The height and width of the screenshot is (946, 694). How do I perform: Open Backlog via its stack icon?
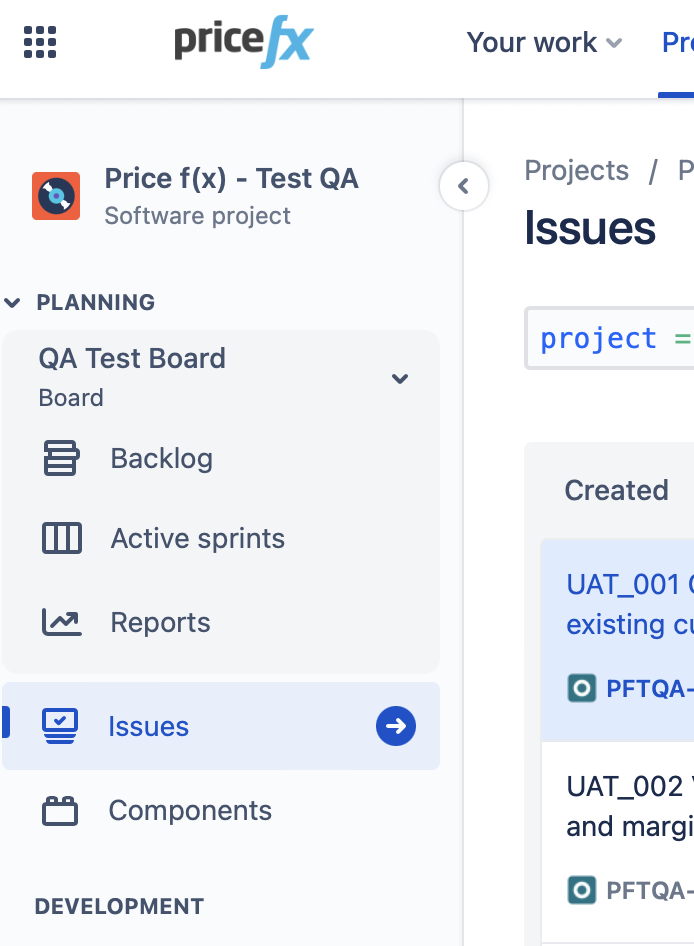point(61,459)
